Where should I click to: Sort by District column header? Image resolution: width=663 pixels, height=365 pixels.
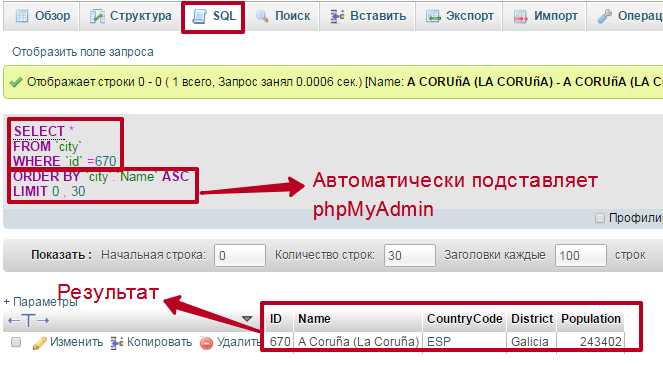532,318
